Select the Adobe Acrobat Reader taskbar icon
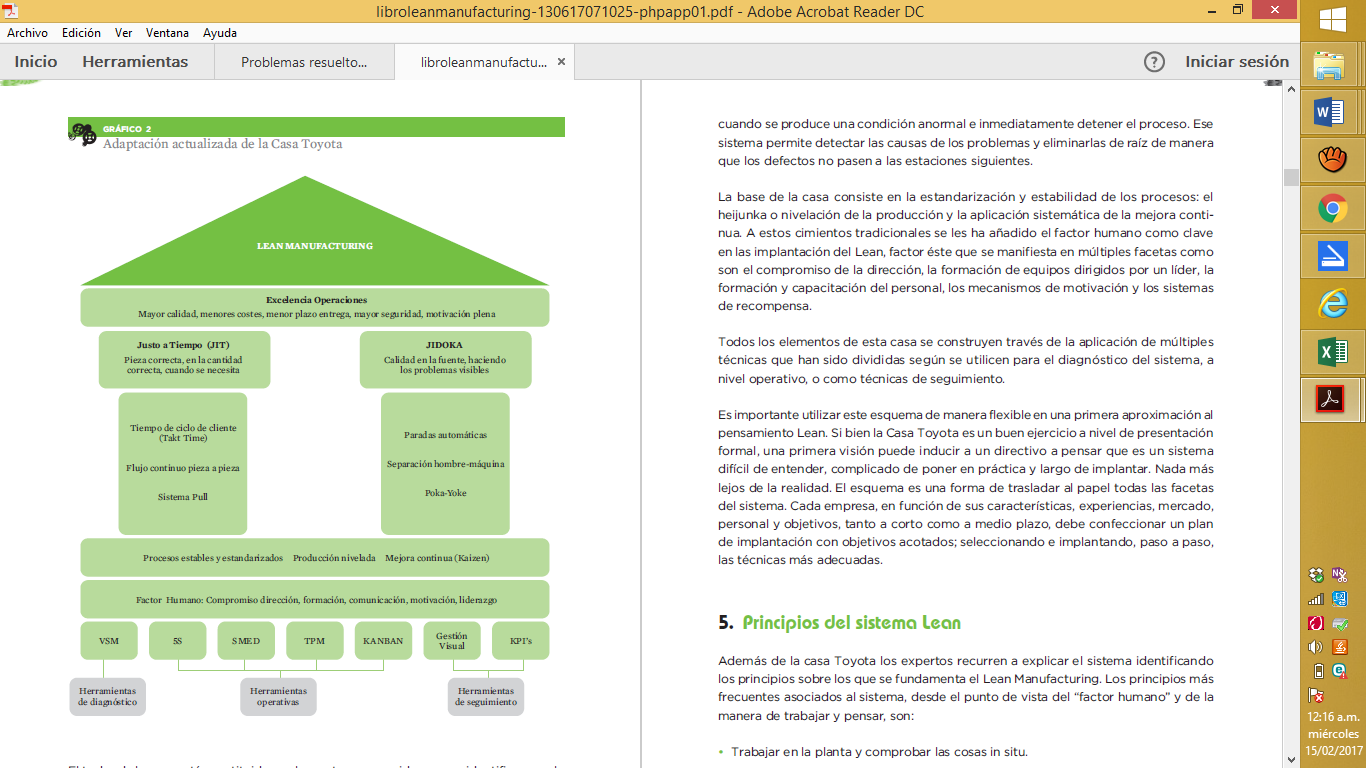Screen dimensions: 1366x768 (1331, 399)
